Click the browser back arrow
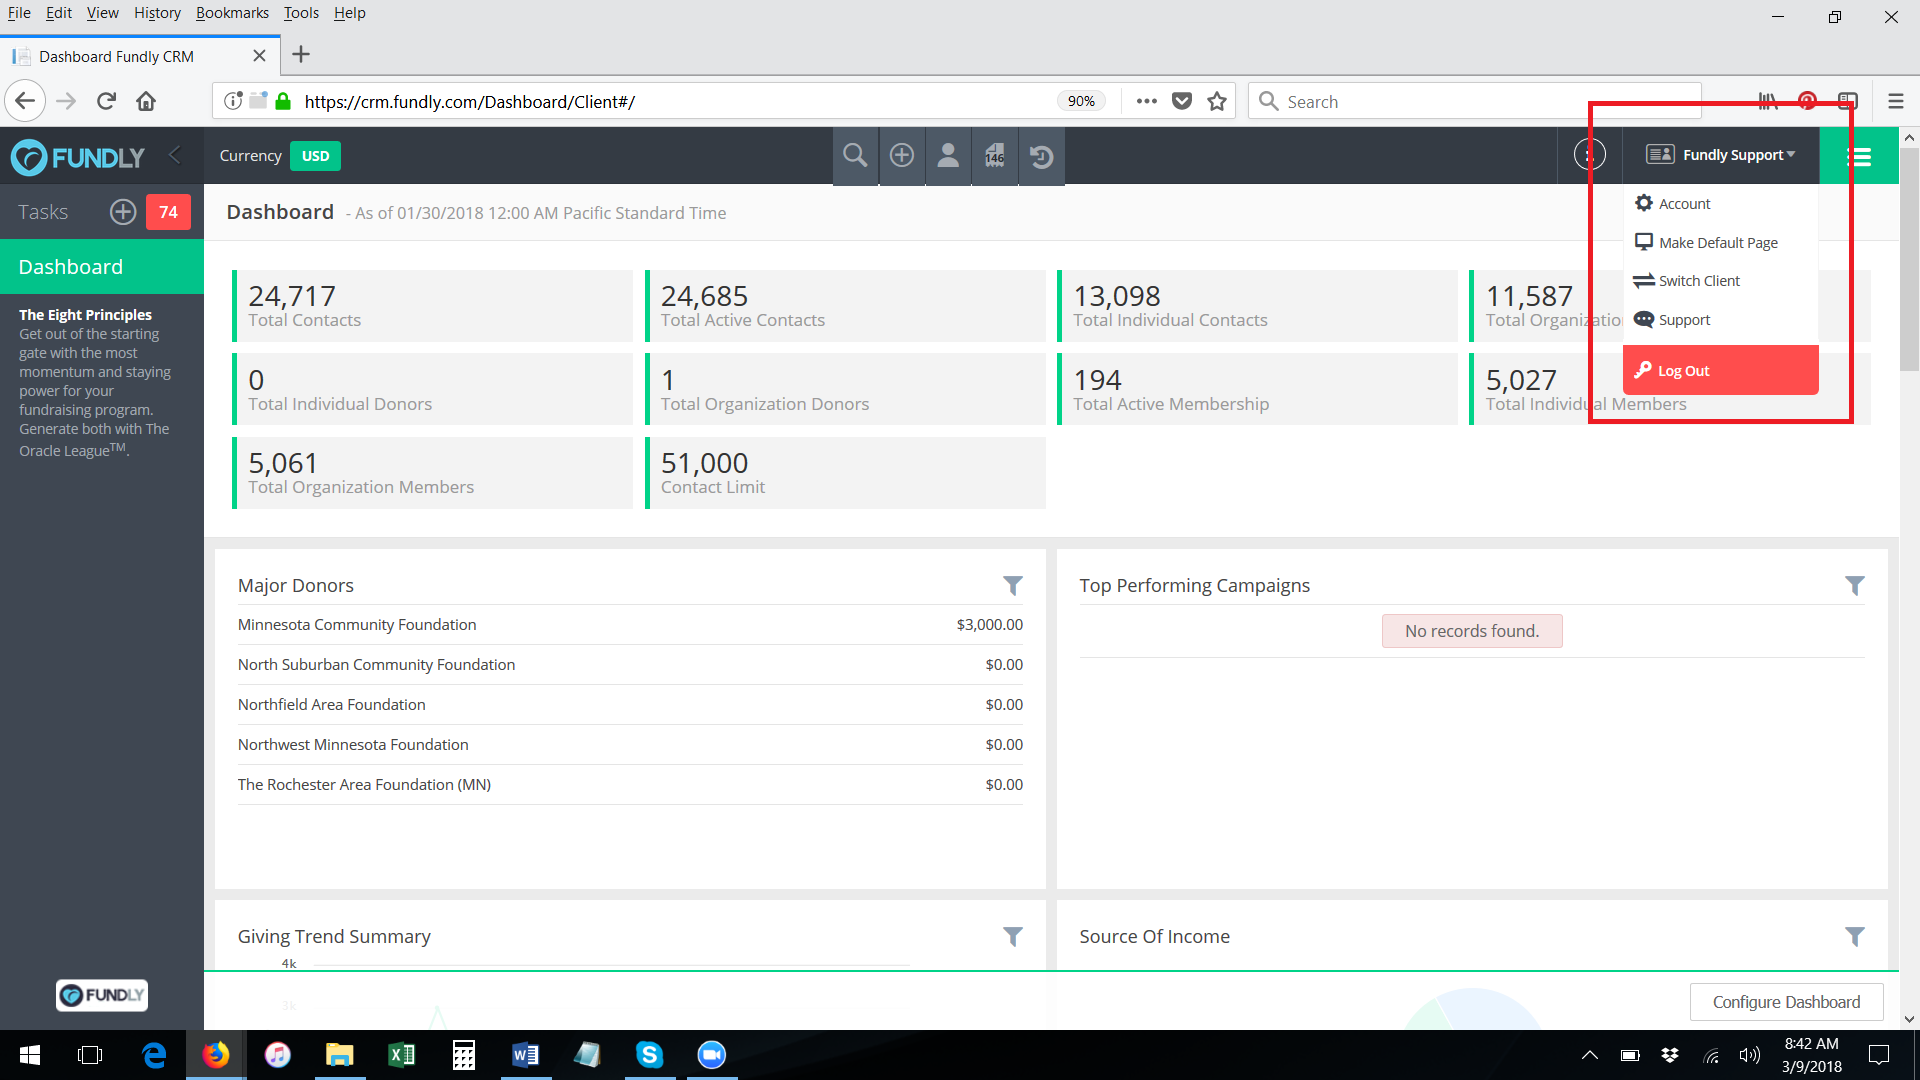The image size is (1920, 1080). click(x=25, y=101)
